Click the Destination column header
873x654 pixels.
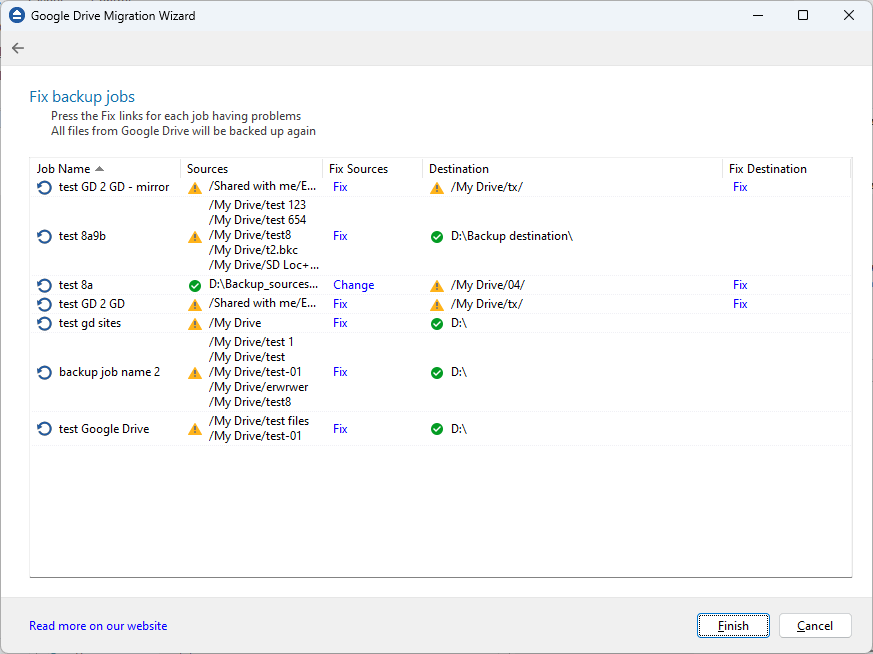pyautogui.click(x=459, y=168)
